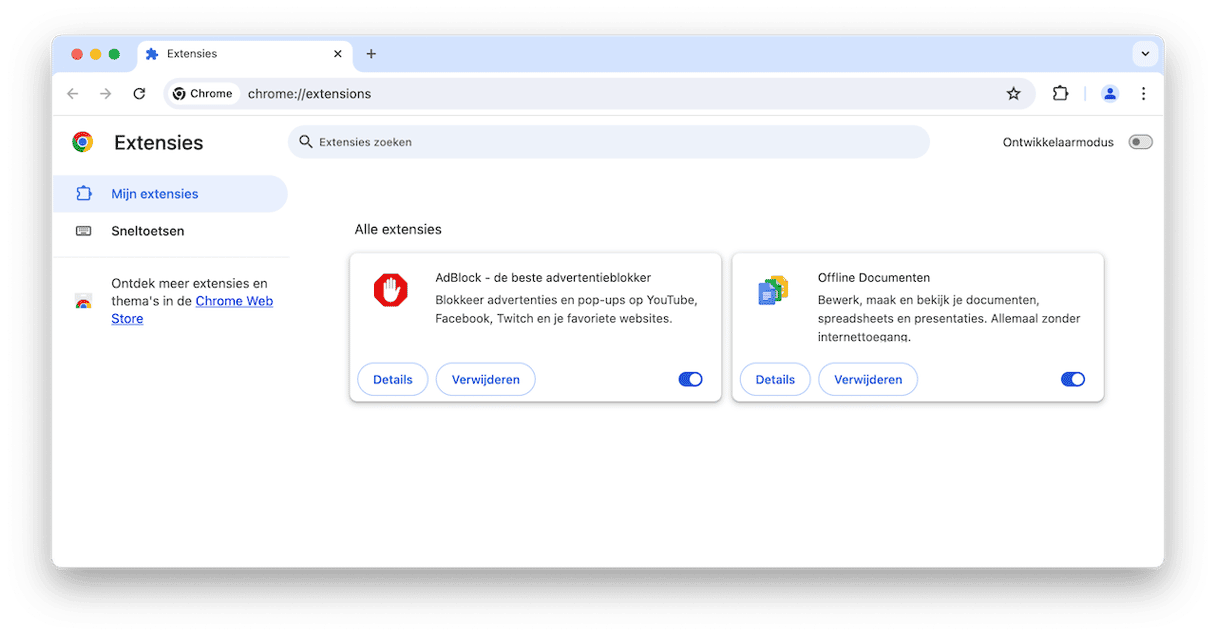Select the Extensies browser tab

click(x=244, y=54)
